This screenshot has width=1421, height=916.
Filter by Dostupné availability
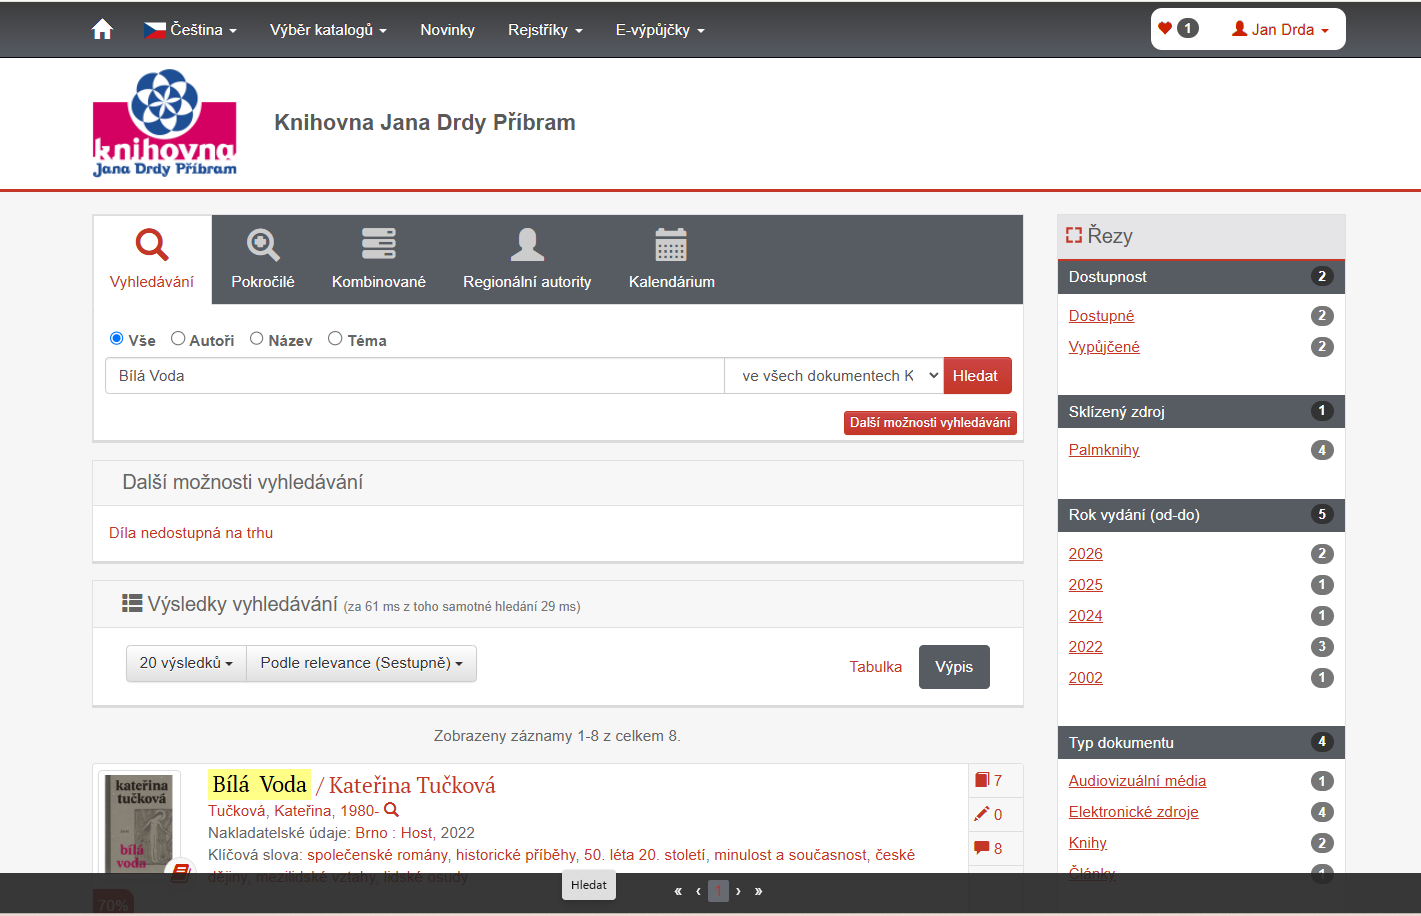point(1101,316)
